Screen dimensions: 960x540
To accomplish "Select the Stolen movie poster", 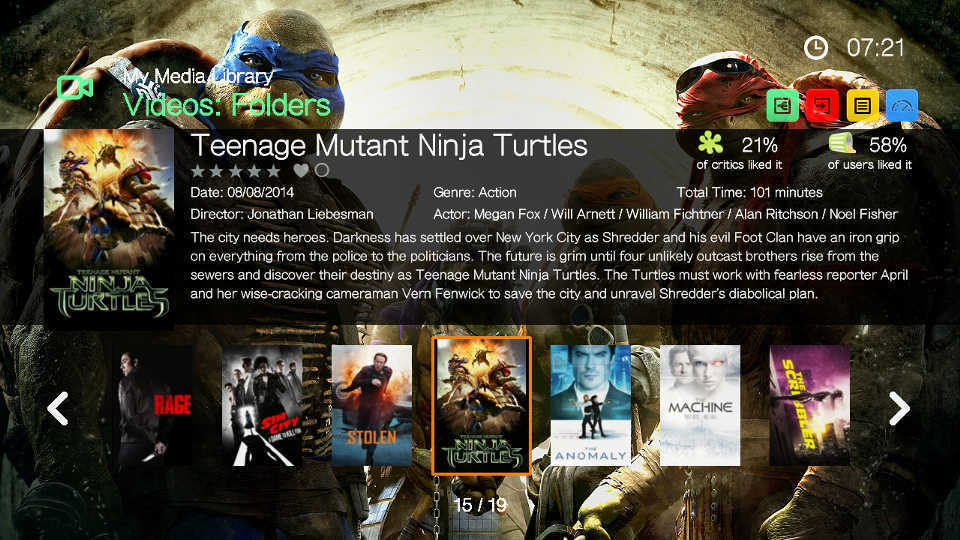I will 372,405.
